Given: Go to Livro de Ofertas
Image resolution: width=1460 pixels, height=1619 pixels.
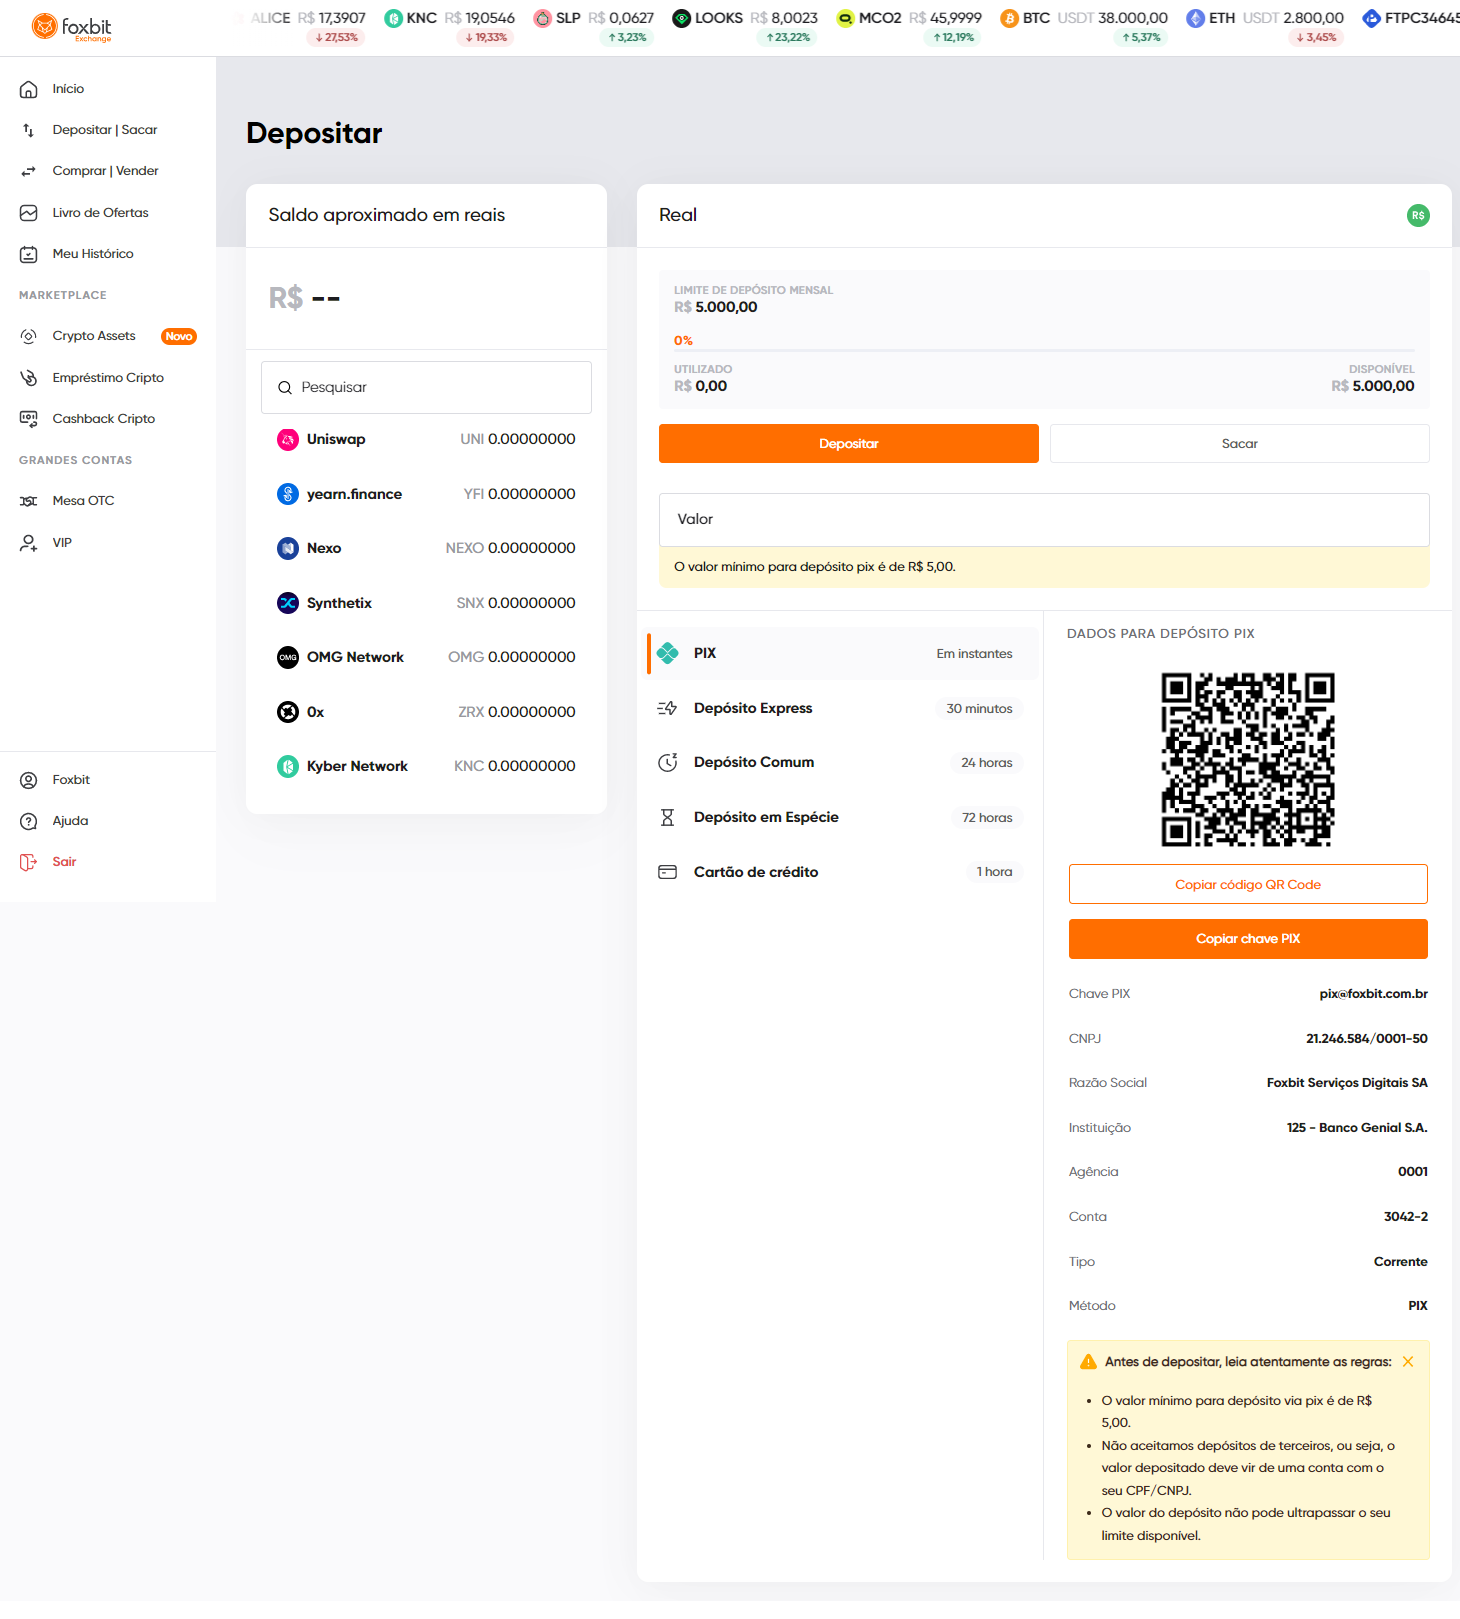Looking at the screenshot, I should click(100, 213).
